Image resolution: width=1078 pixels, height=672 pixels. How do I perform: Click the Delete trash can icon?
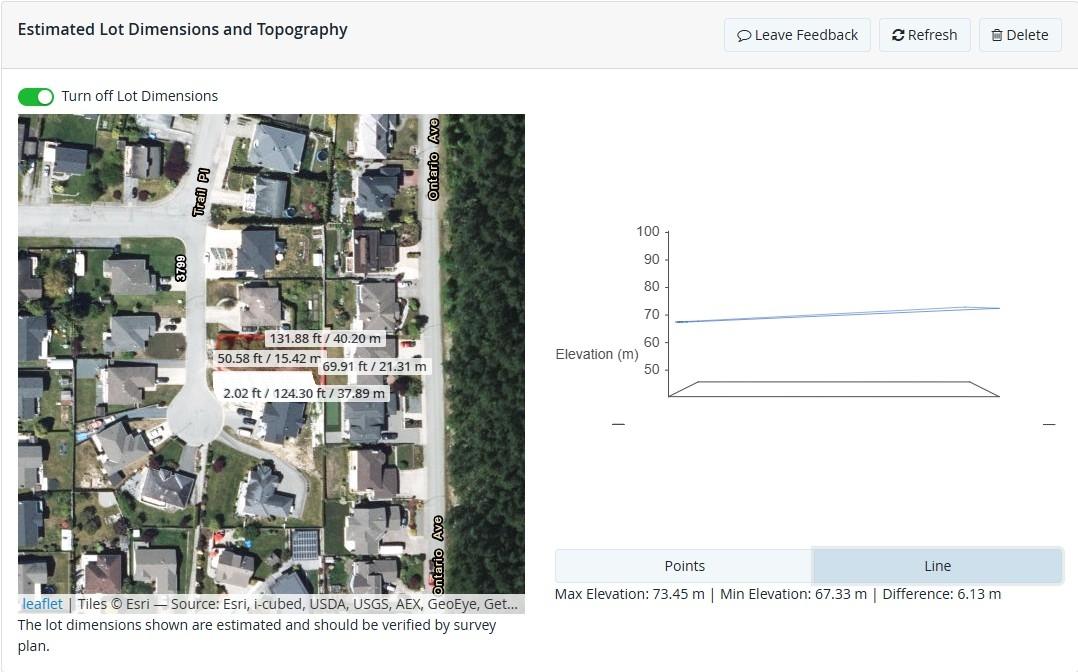click(x=997, y=35)
